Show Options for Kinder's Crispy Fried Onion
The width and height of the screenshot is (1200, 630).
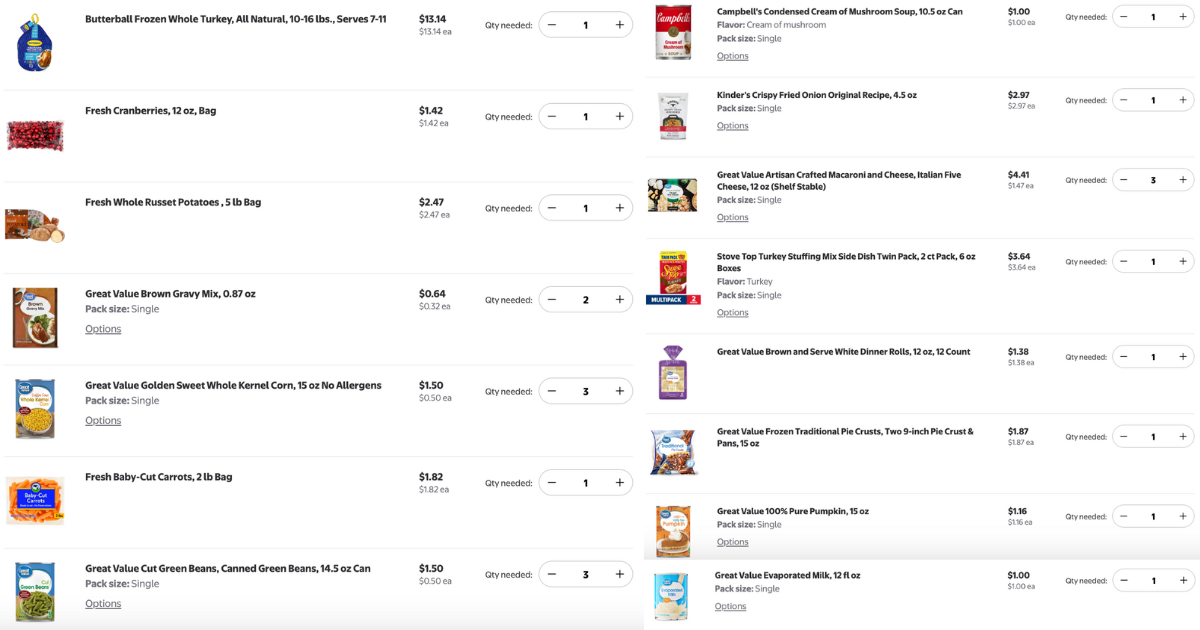click(x=732, y=126)
